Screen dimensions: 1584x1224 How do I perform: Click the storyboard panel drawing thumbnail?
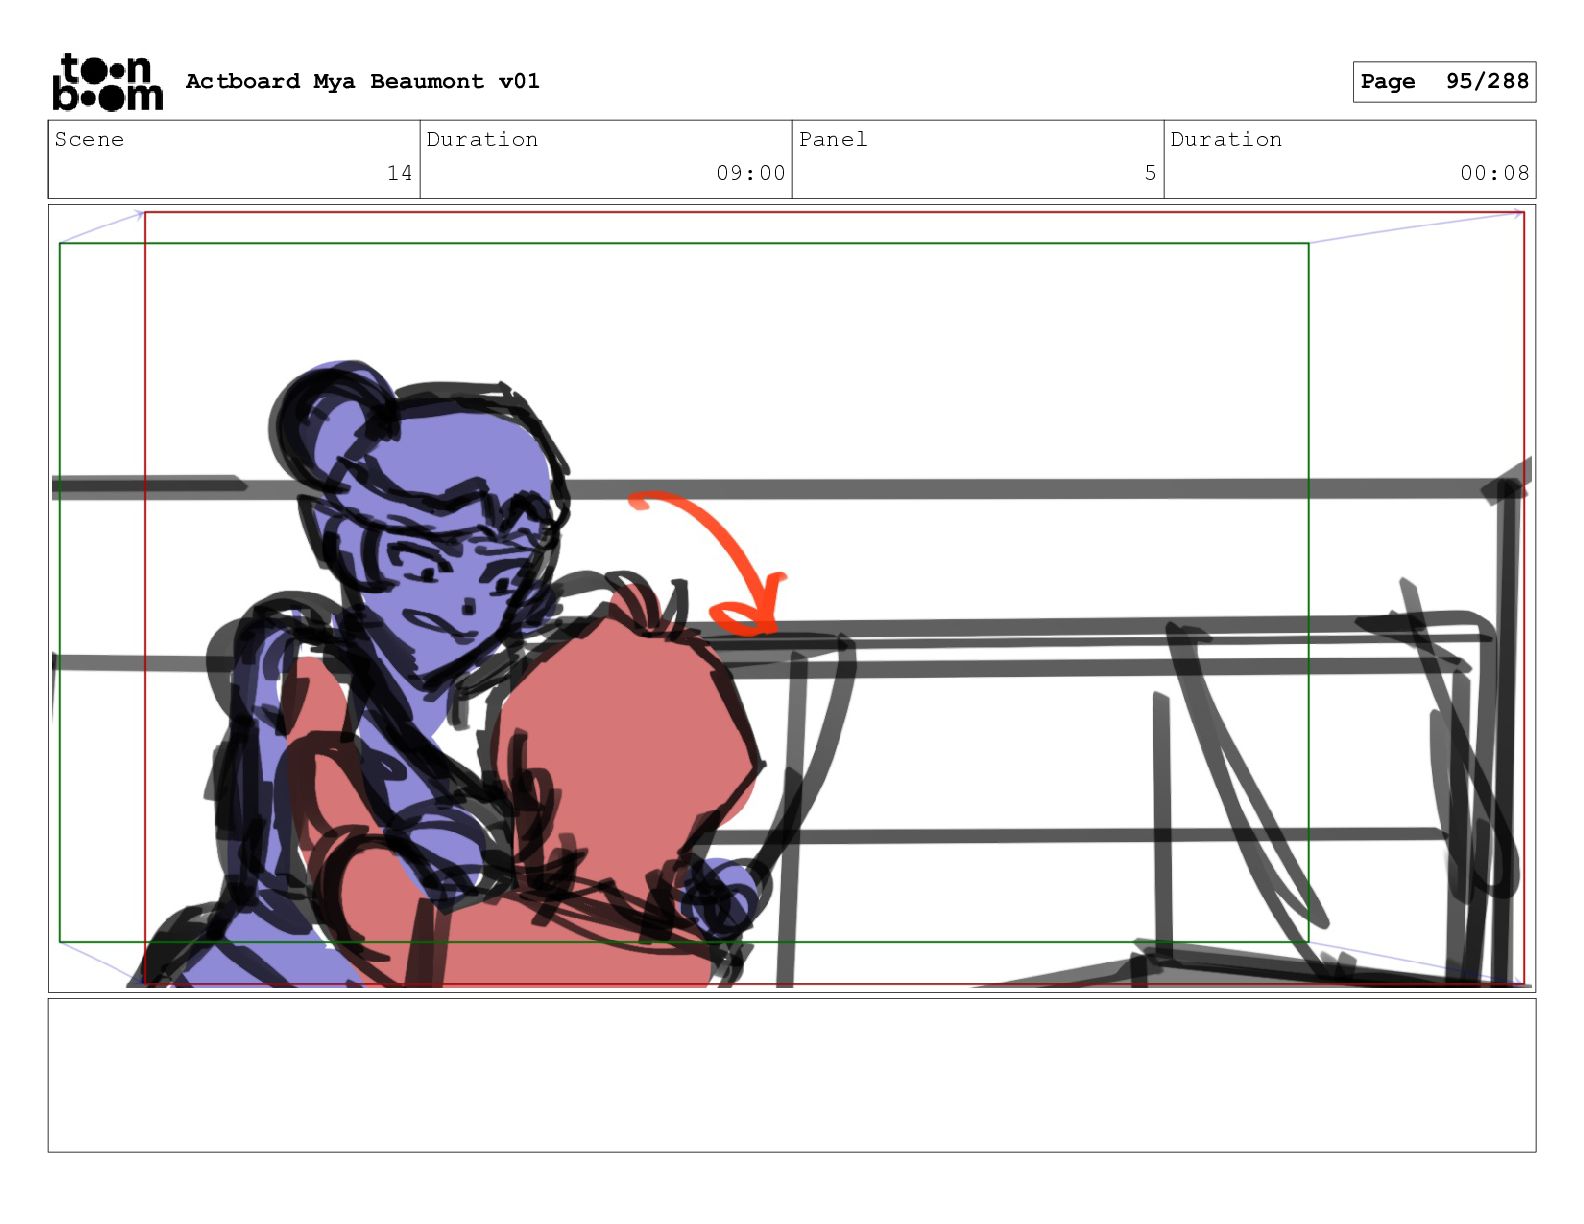coord(792,598)
